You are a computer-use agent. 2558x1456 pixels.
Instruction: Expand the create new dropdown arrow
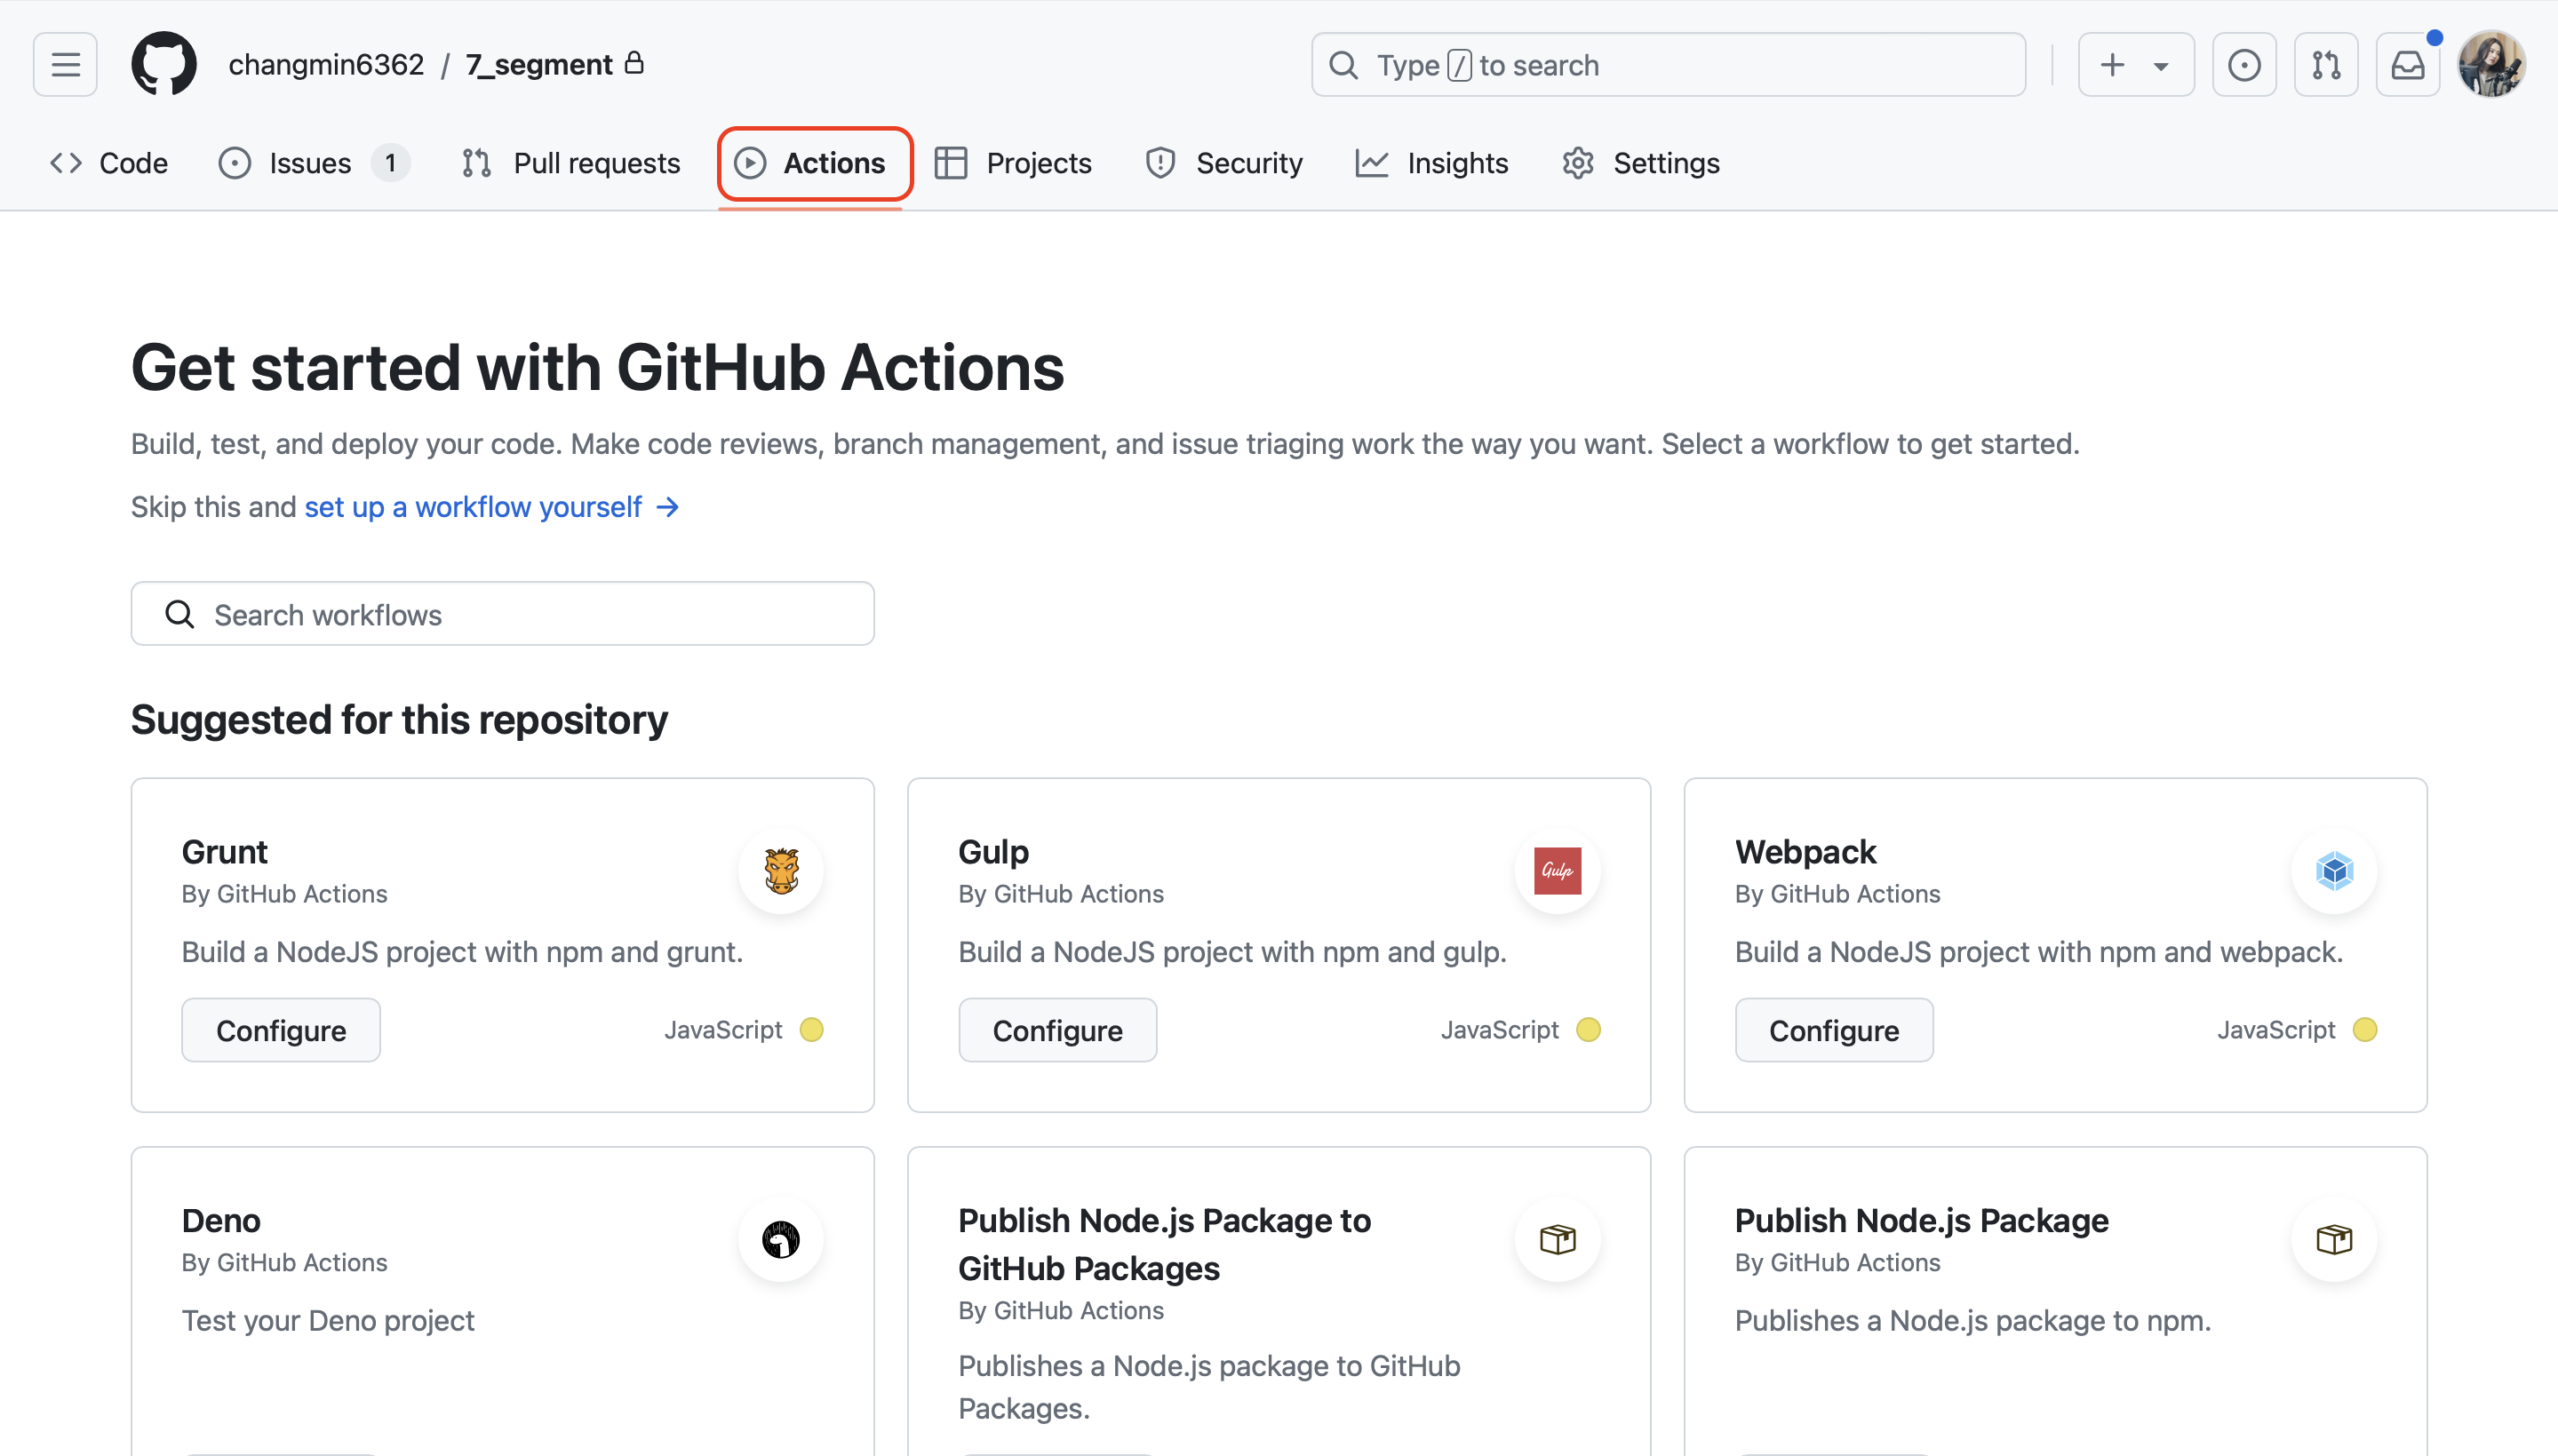pyautogui.click(x=2160, y=64)
